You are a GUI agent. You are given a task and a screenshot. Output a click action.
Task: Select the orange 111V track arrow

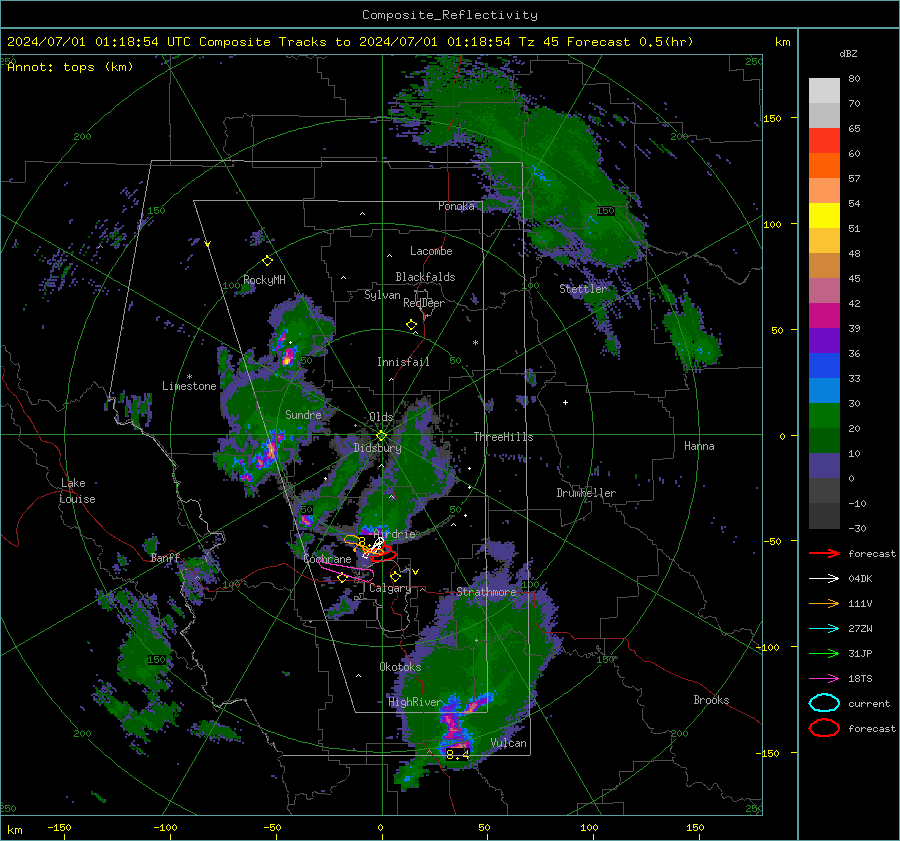click(x=824, y=603)
